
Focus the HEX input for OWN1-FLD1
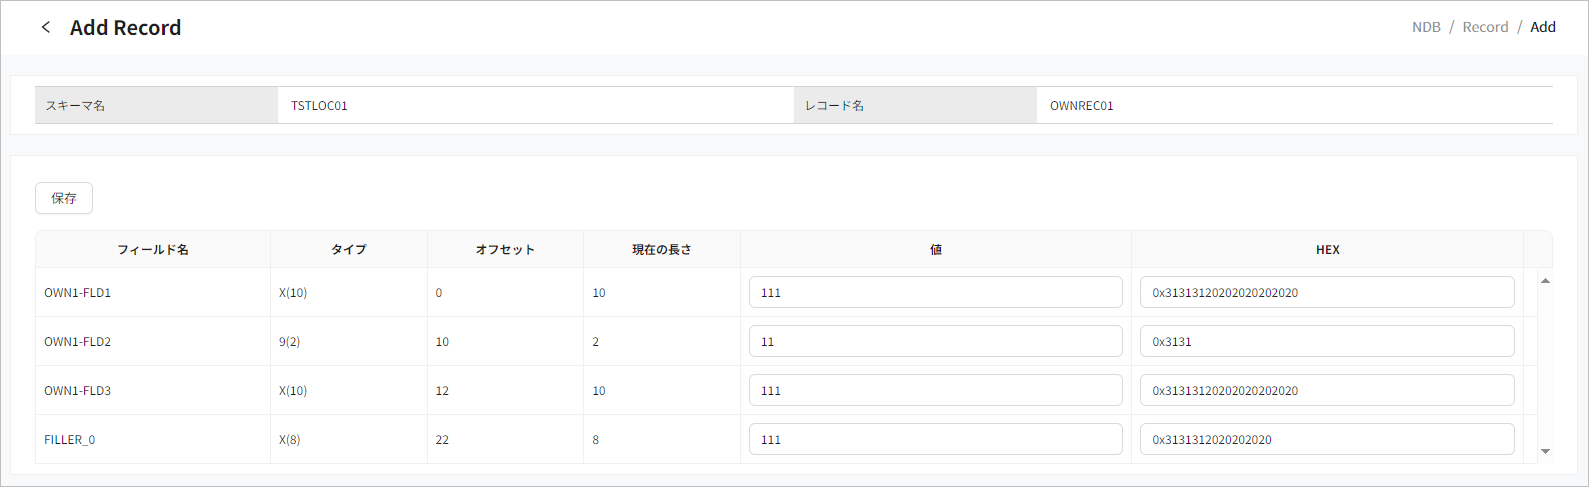(x=1326, y=293)
